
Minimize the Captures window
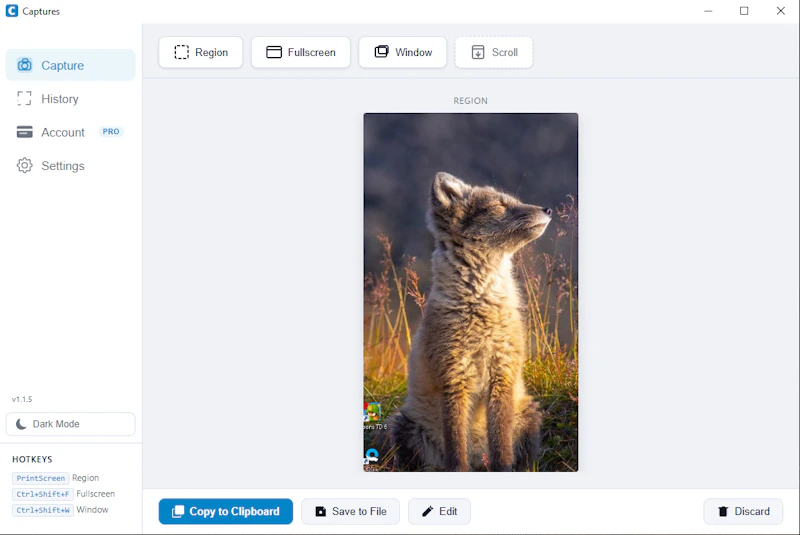(x=708, y=11)
